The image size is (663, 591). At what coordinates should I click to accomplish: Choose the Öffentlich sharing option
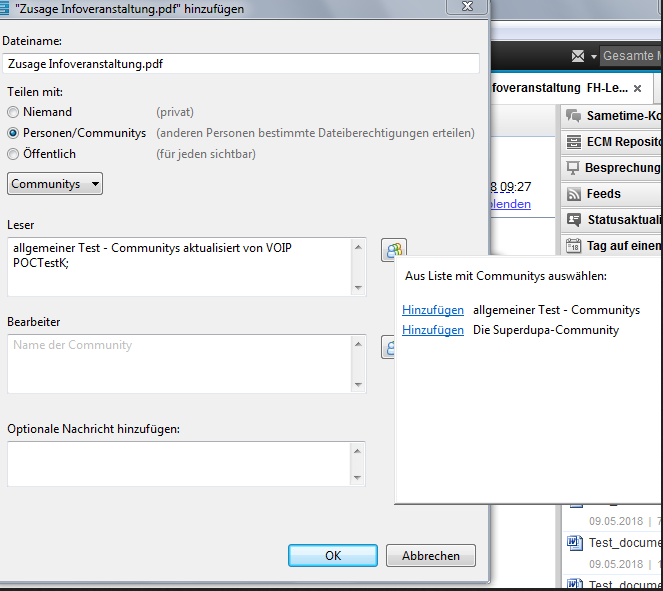(13, 154)
